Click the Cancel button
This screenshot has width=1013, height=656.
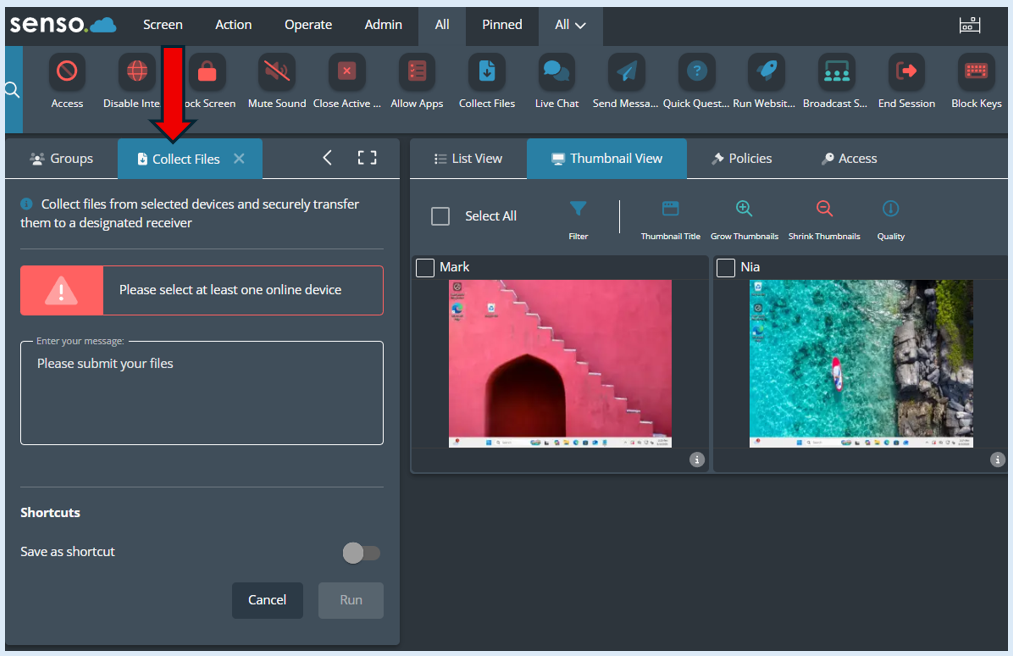tap(267, 600)
